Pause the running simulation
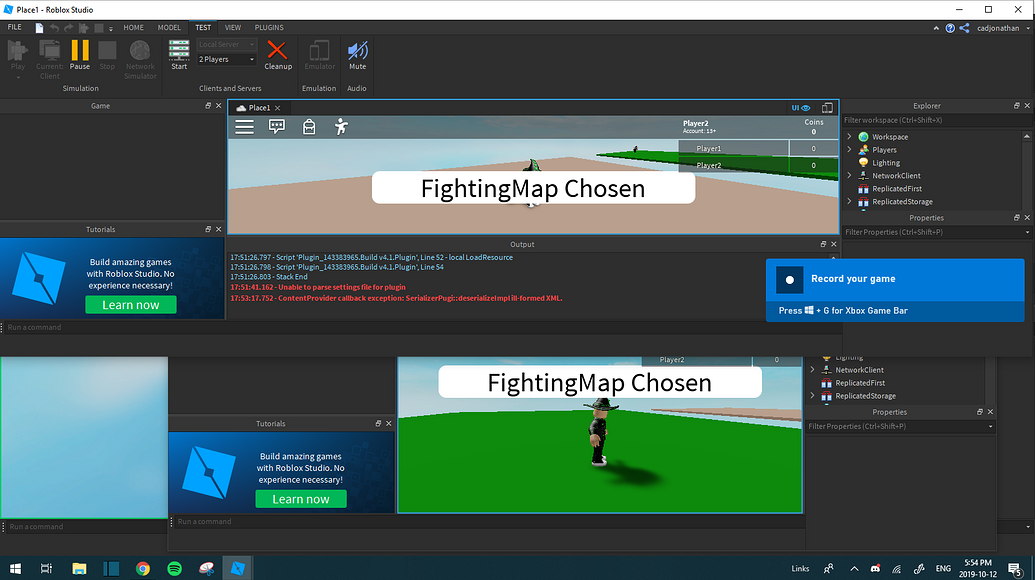 [x=79, y=57]
